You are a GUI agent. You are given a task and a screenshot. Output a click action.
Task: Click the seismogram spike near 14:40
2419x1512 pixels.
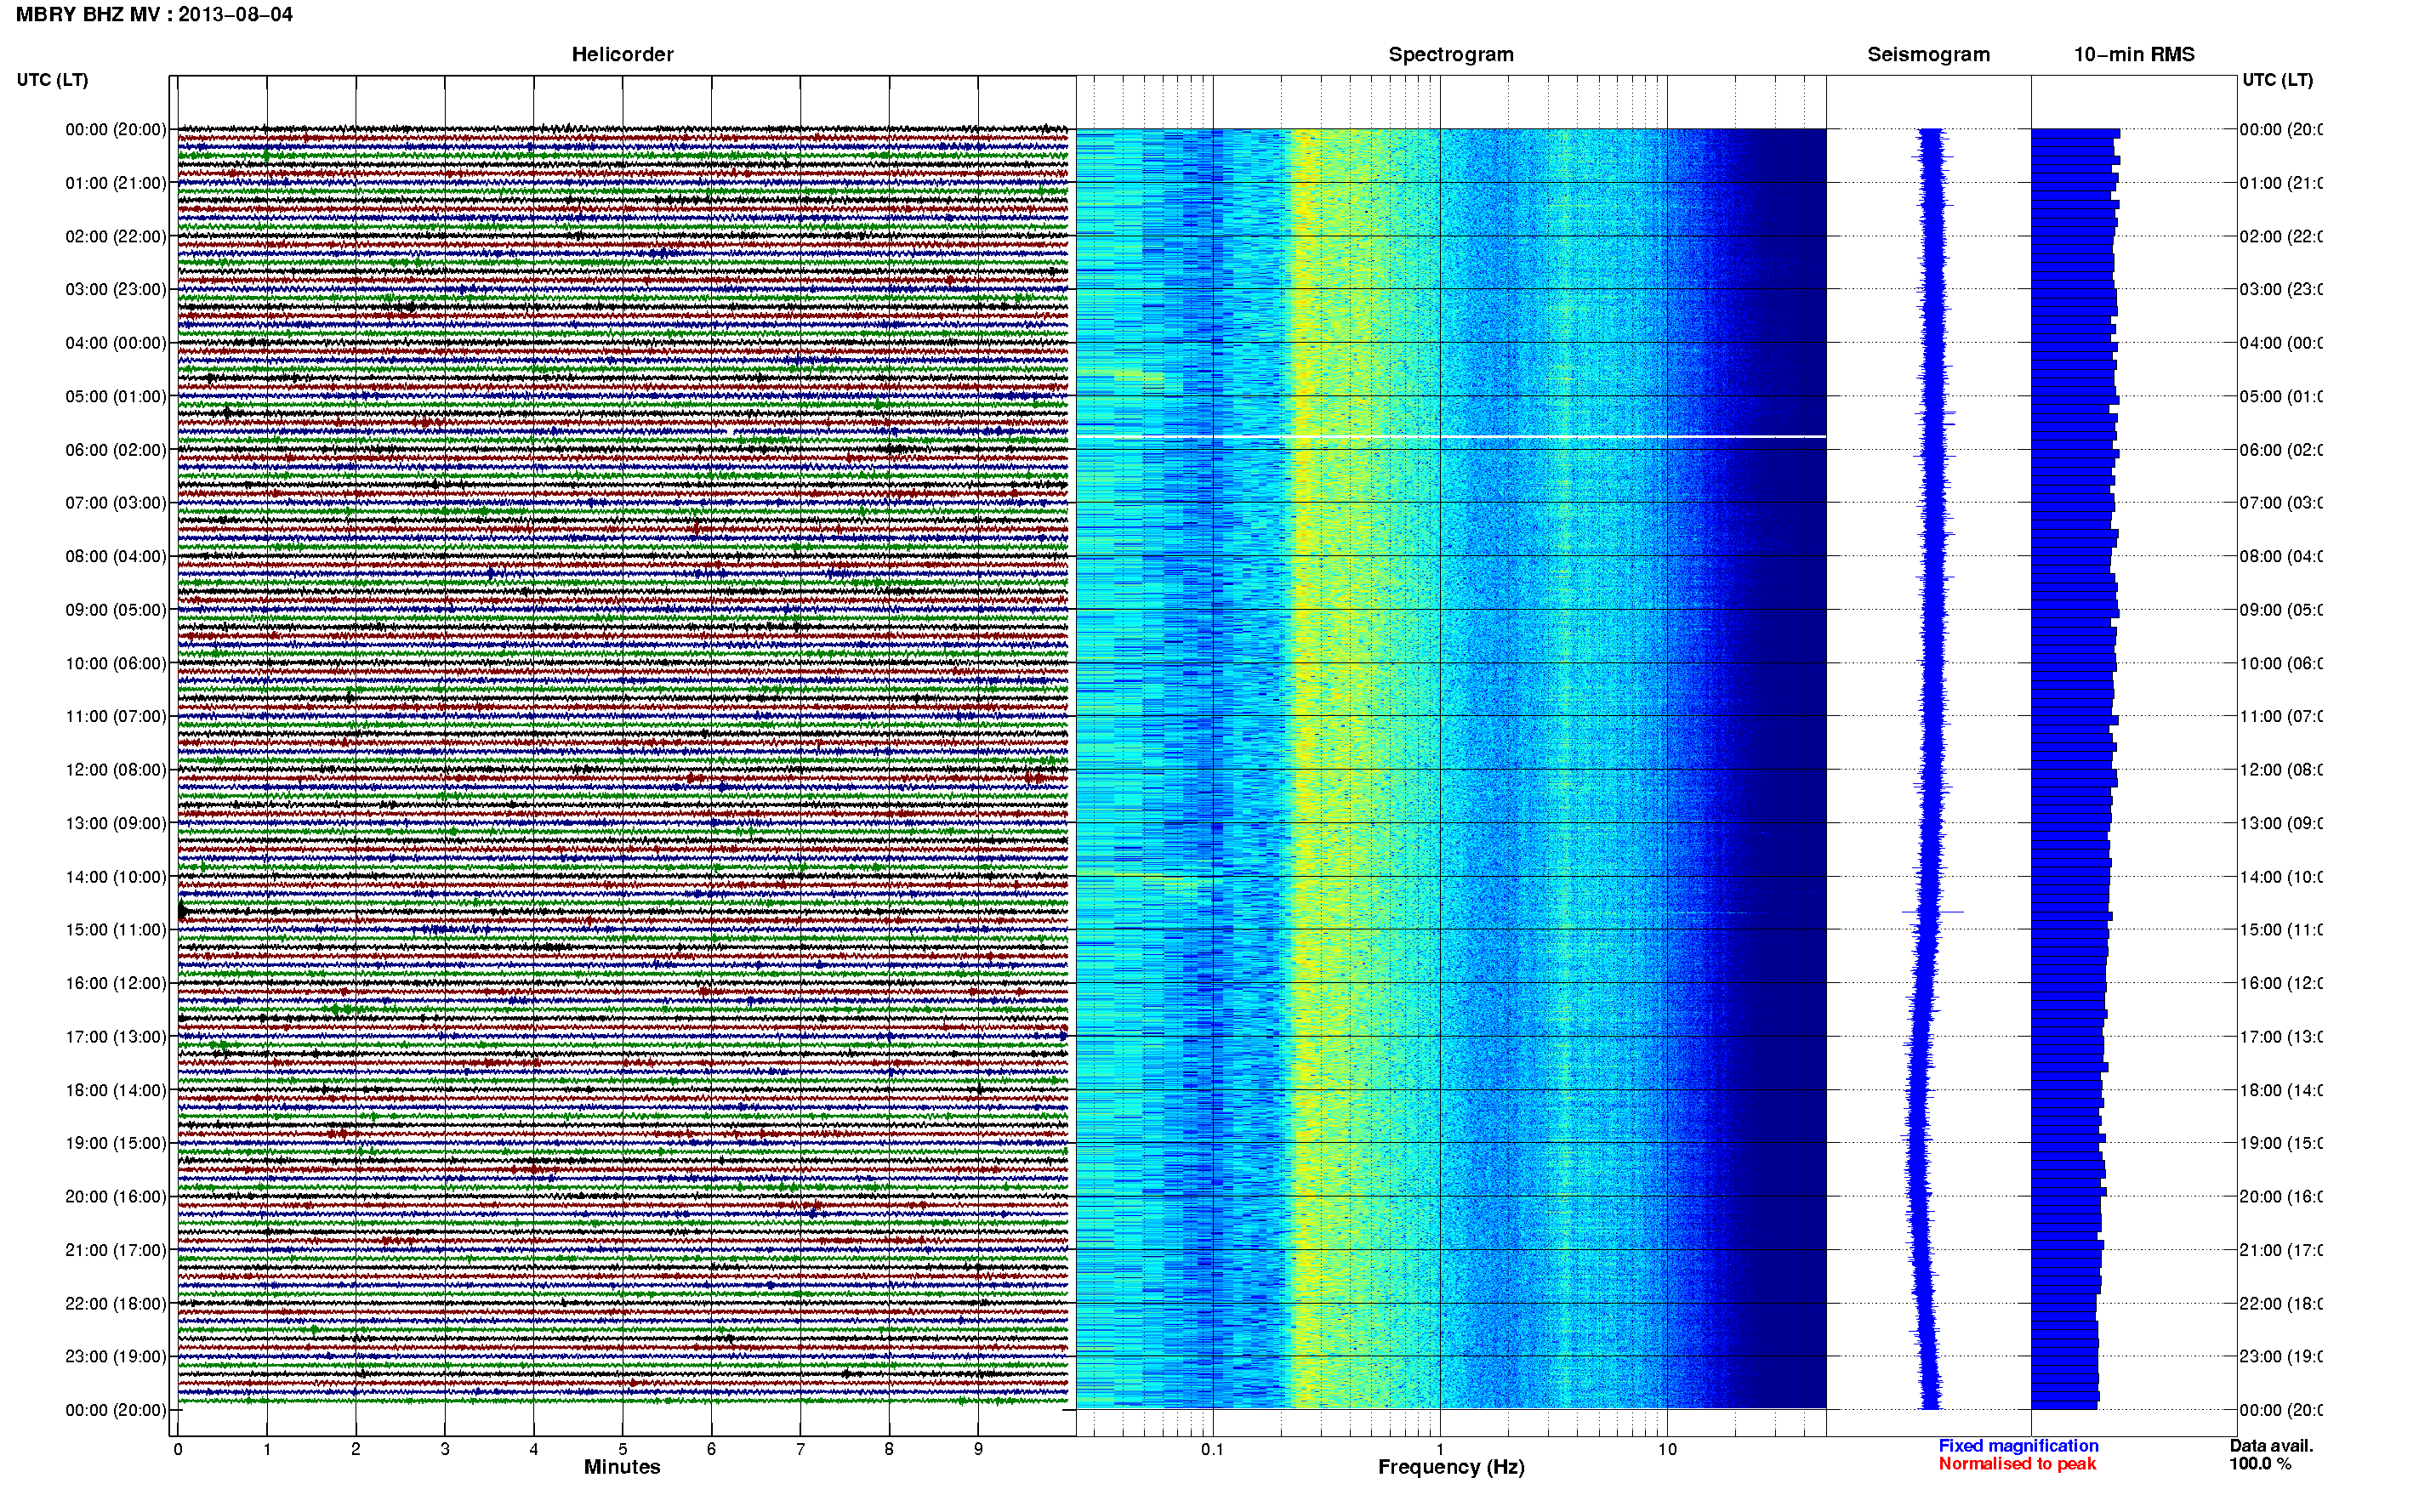(x=1932, y=912)
